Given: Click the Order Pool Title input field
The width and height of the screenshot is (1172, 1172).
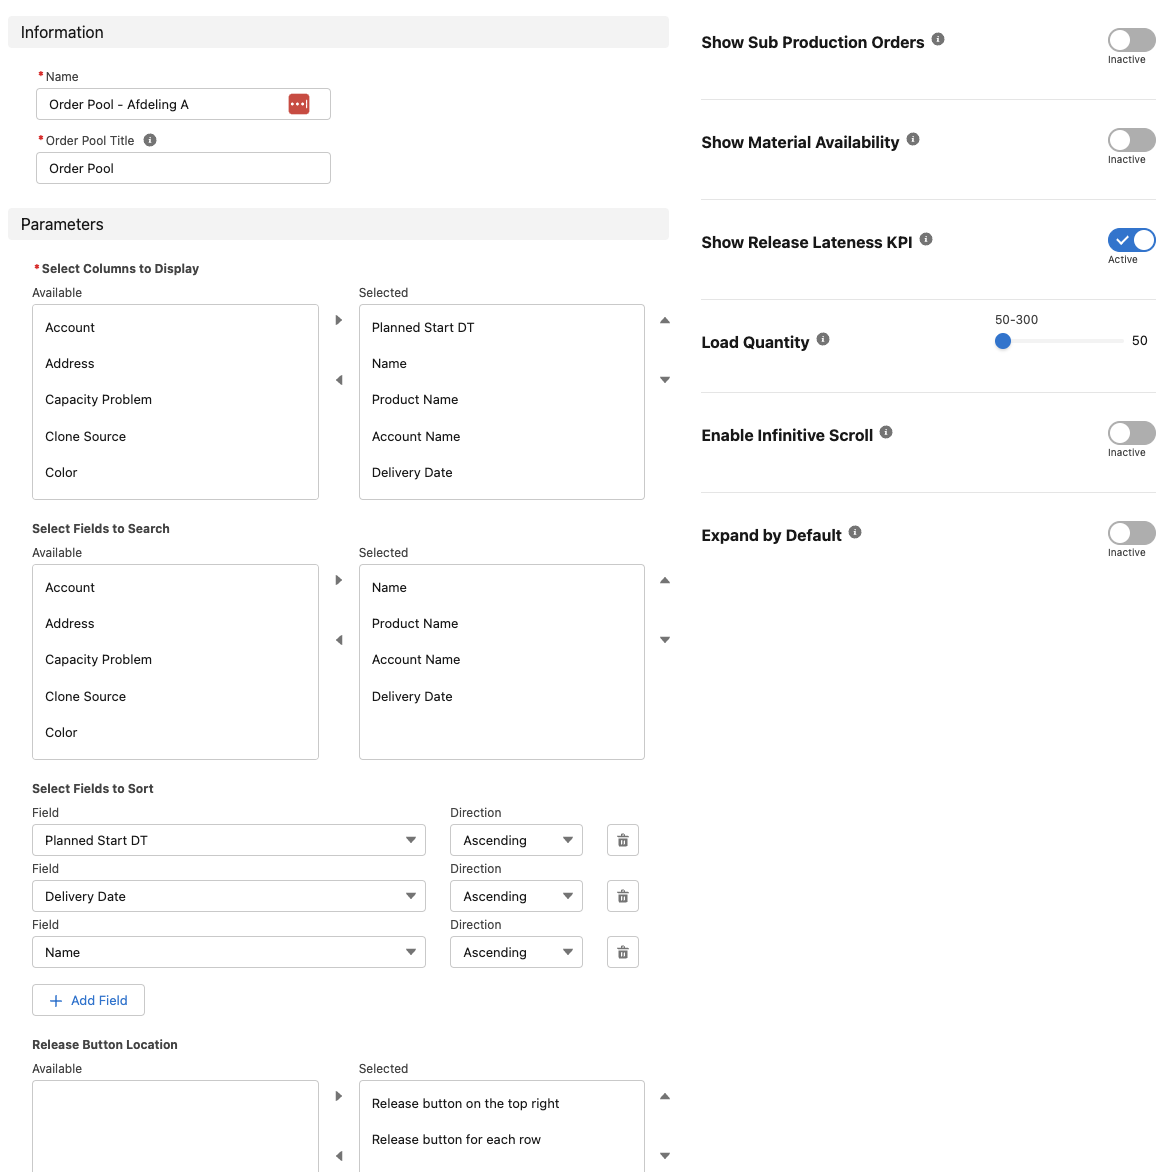Looking at the screenshot, I should (x=183, y=168).
